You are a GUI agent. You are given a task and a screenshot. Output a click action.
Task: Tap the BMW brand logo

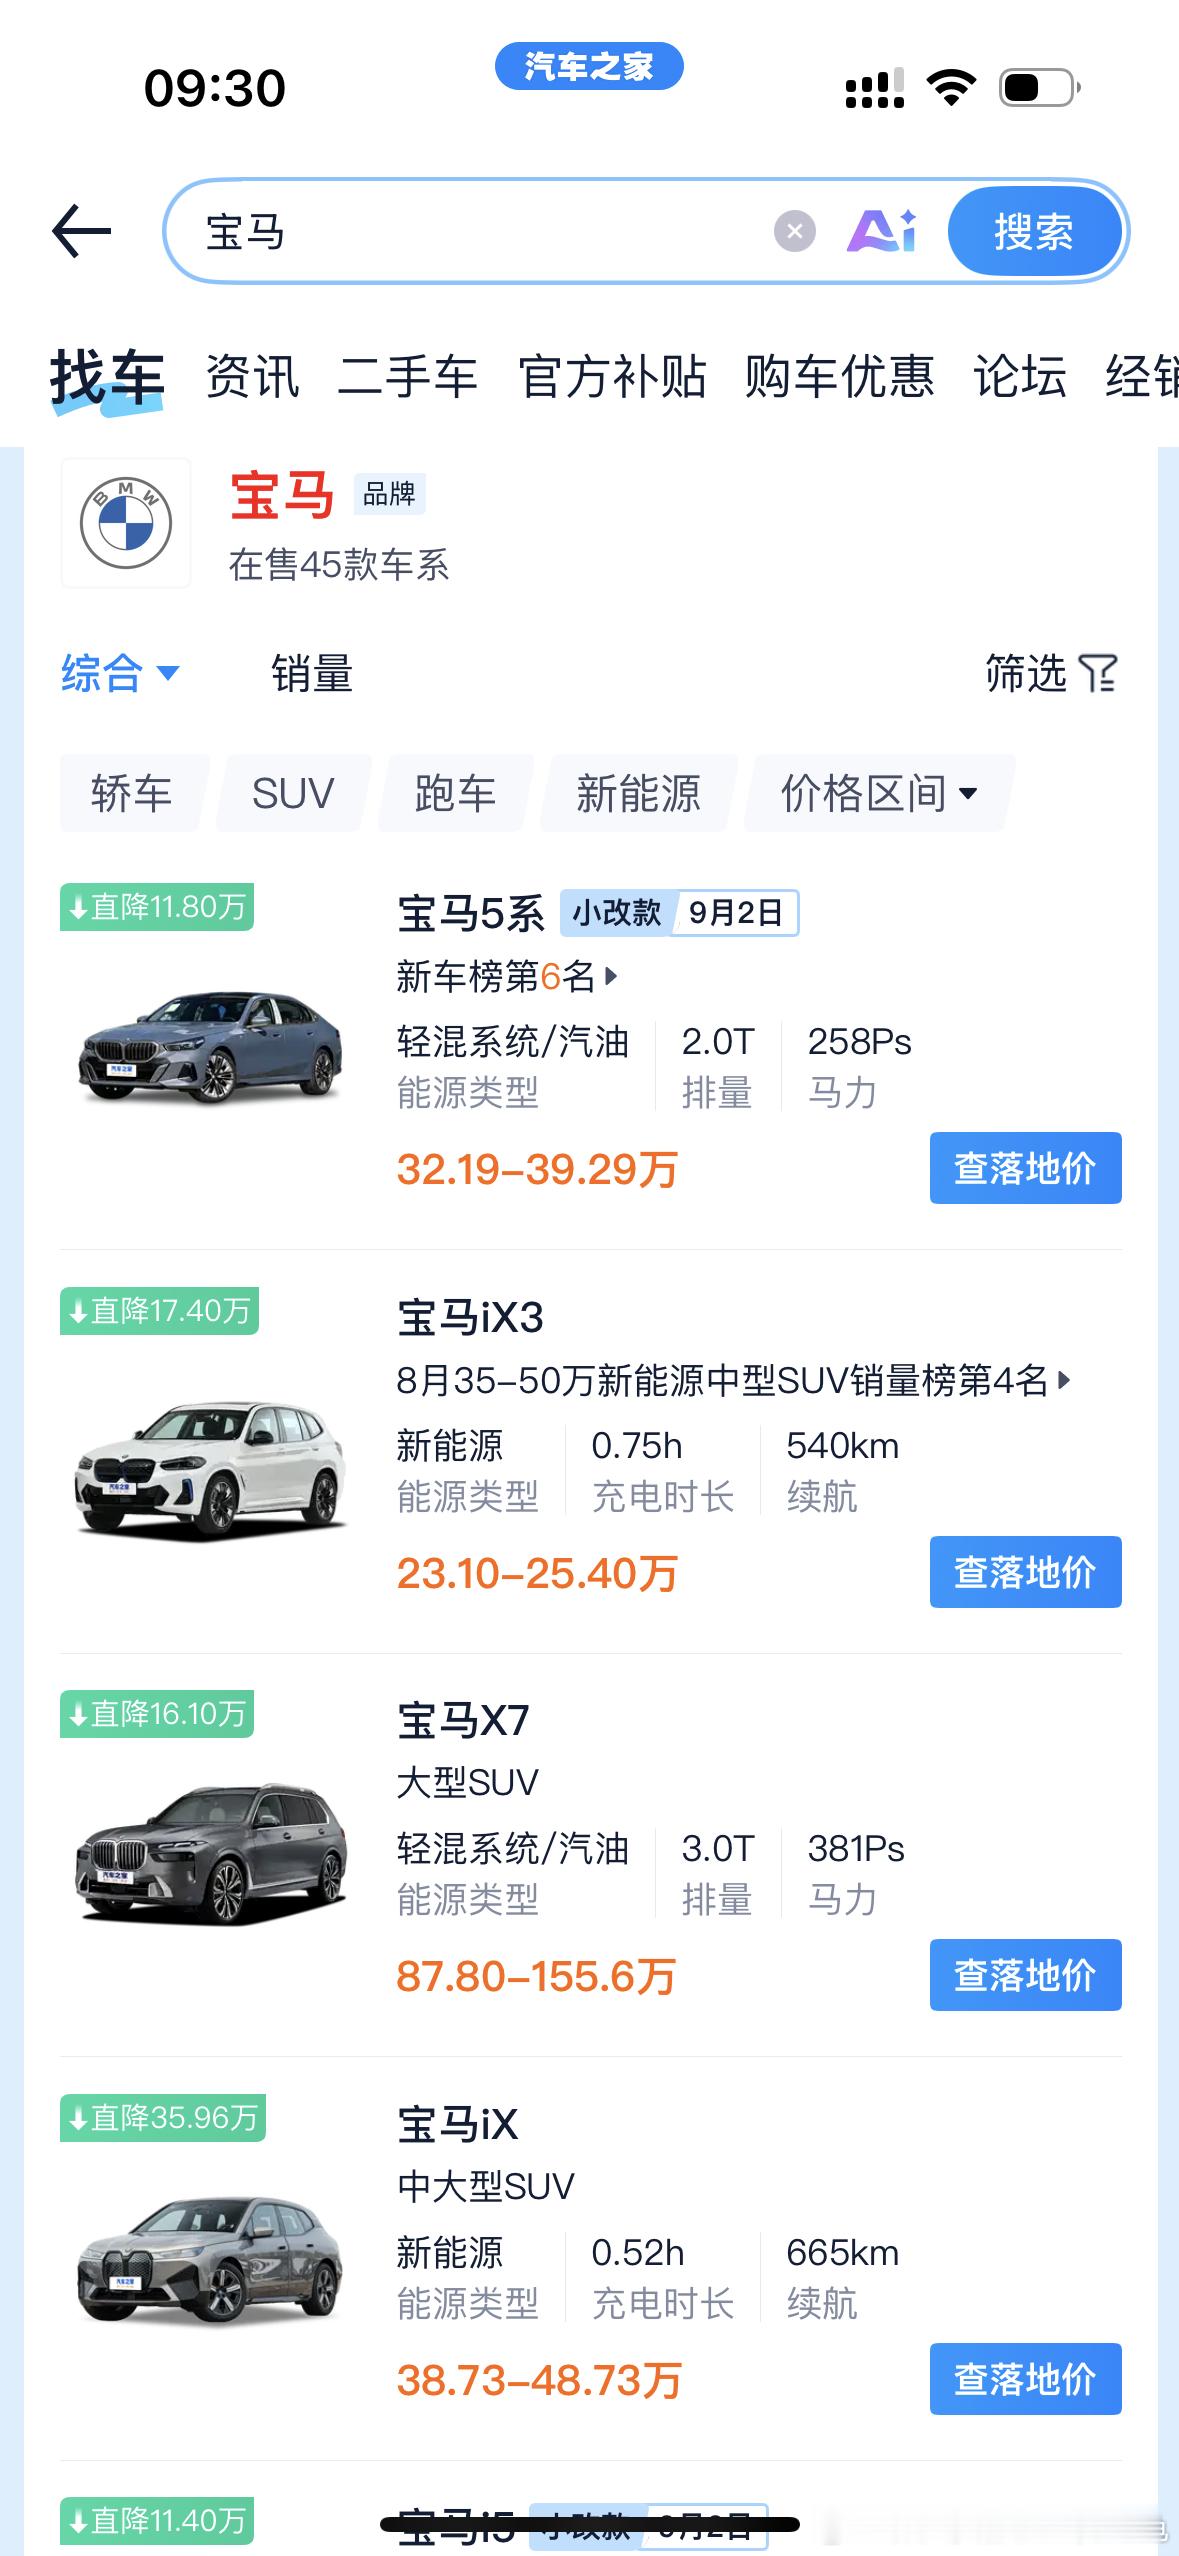pyautogui.click(x=126, y=523)
